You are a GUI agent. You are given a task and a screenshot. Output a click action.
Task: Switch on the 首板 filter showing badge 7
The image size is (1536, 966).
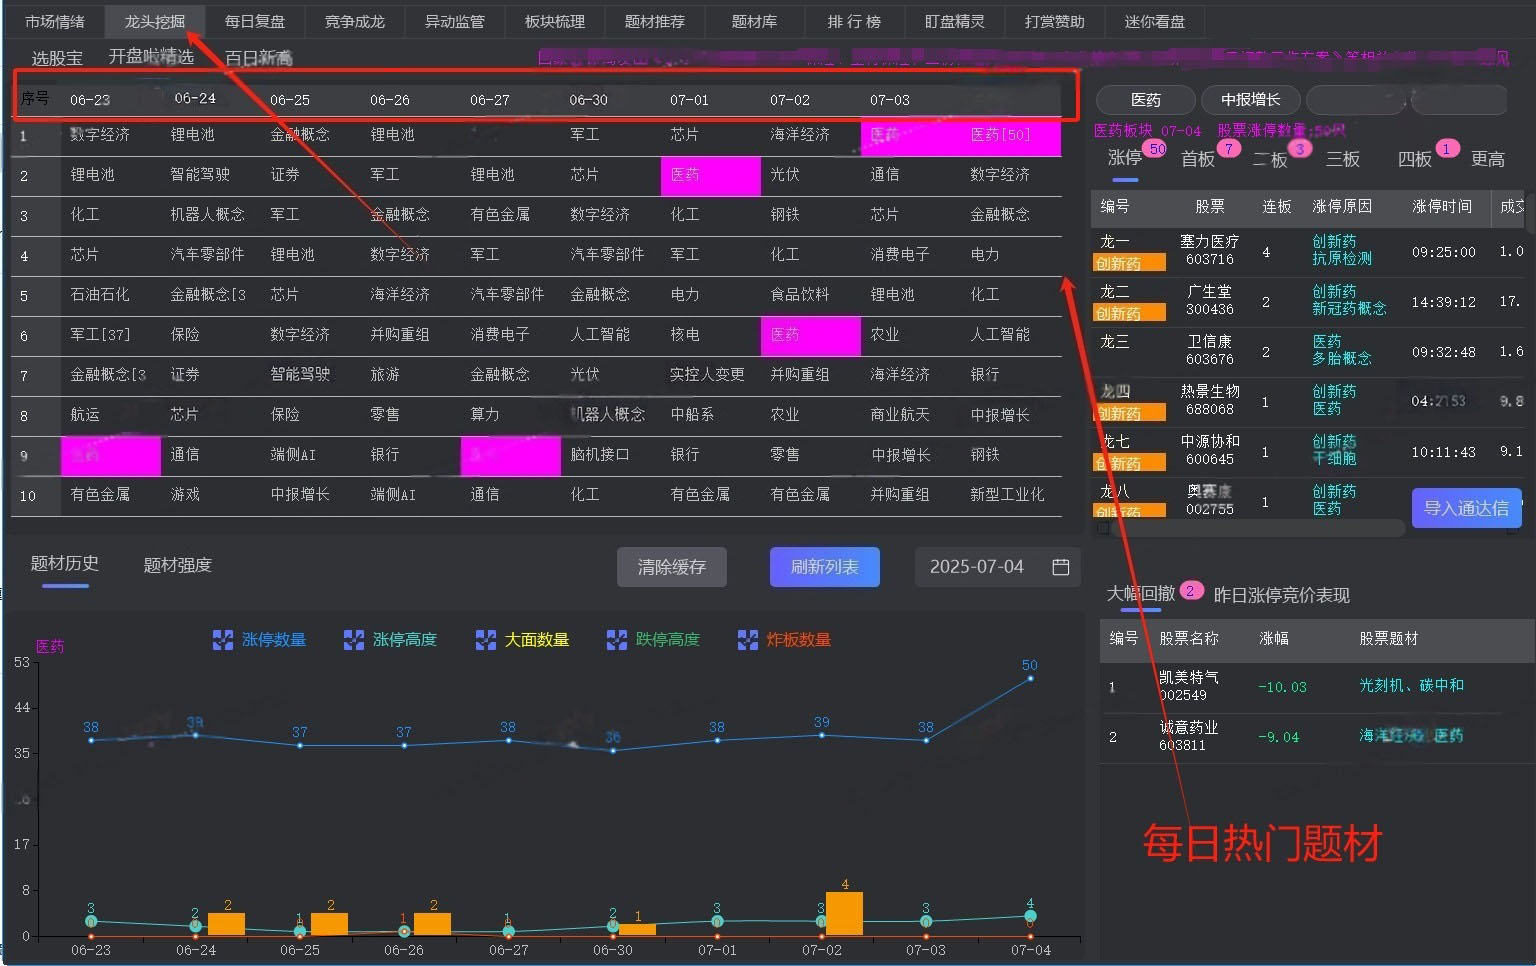pyautogui.click(x=1197, y=157)
